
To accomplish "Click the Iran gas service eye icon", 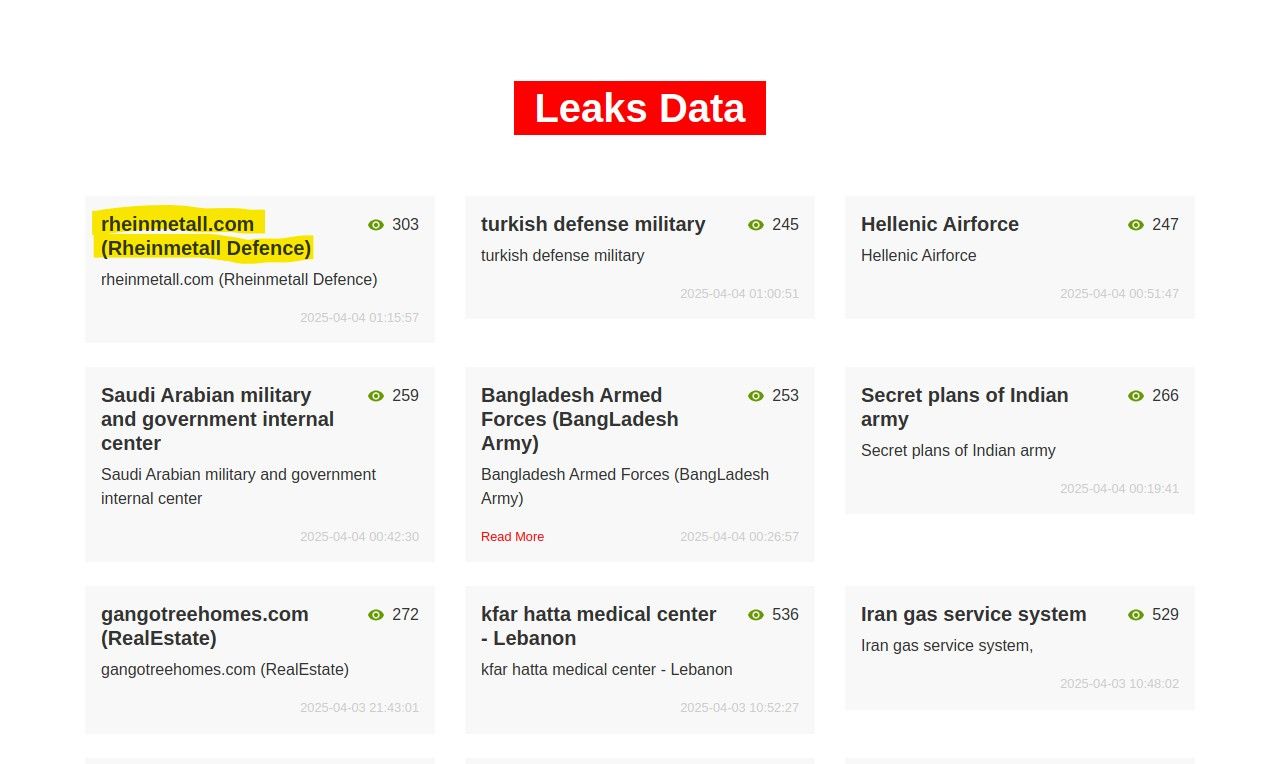I will pos(1136,615).
